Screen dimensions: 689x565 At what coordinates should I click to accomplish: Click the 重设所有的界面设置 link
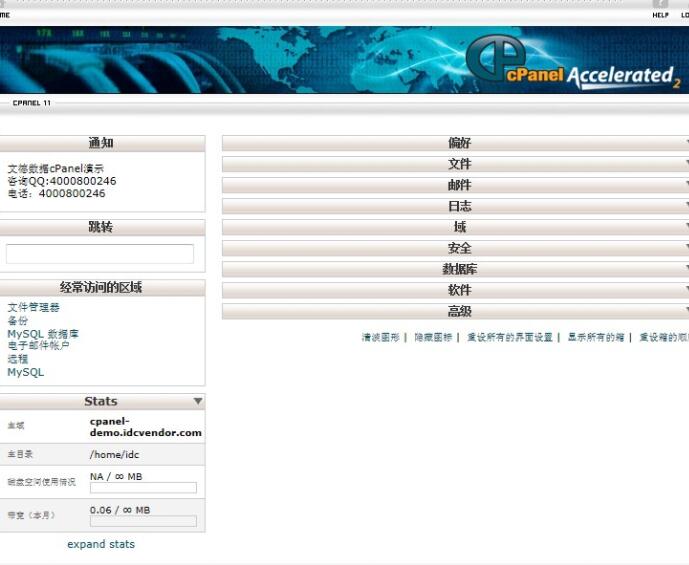point(510,337)
